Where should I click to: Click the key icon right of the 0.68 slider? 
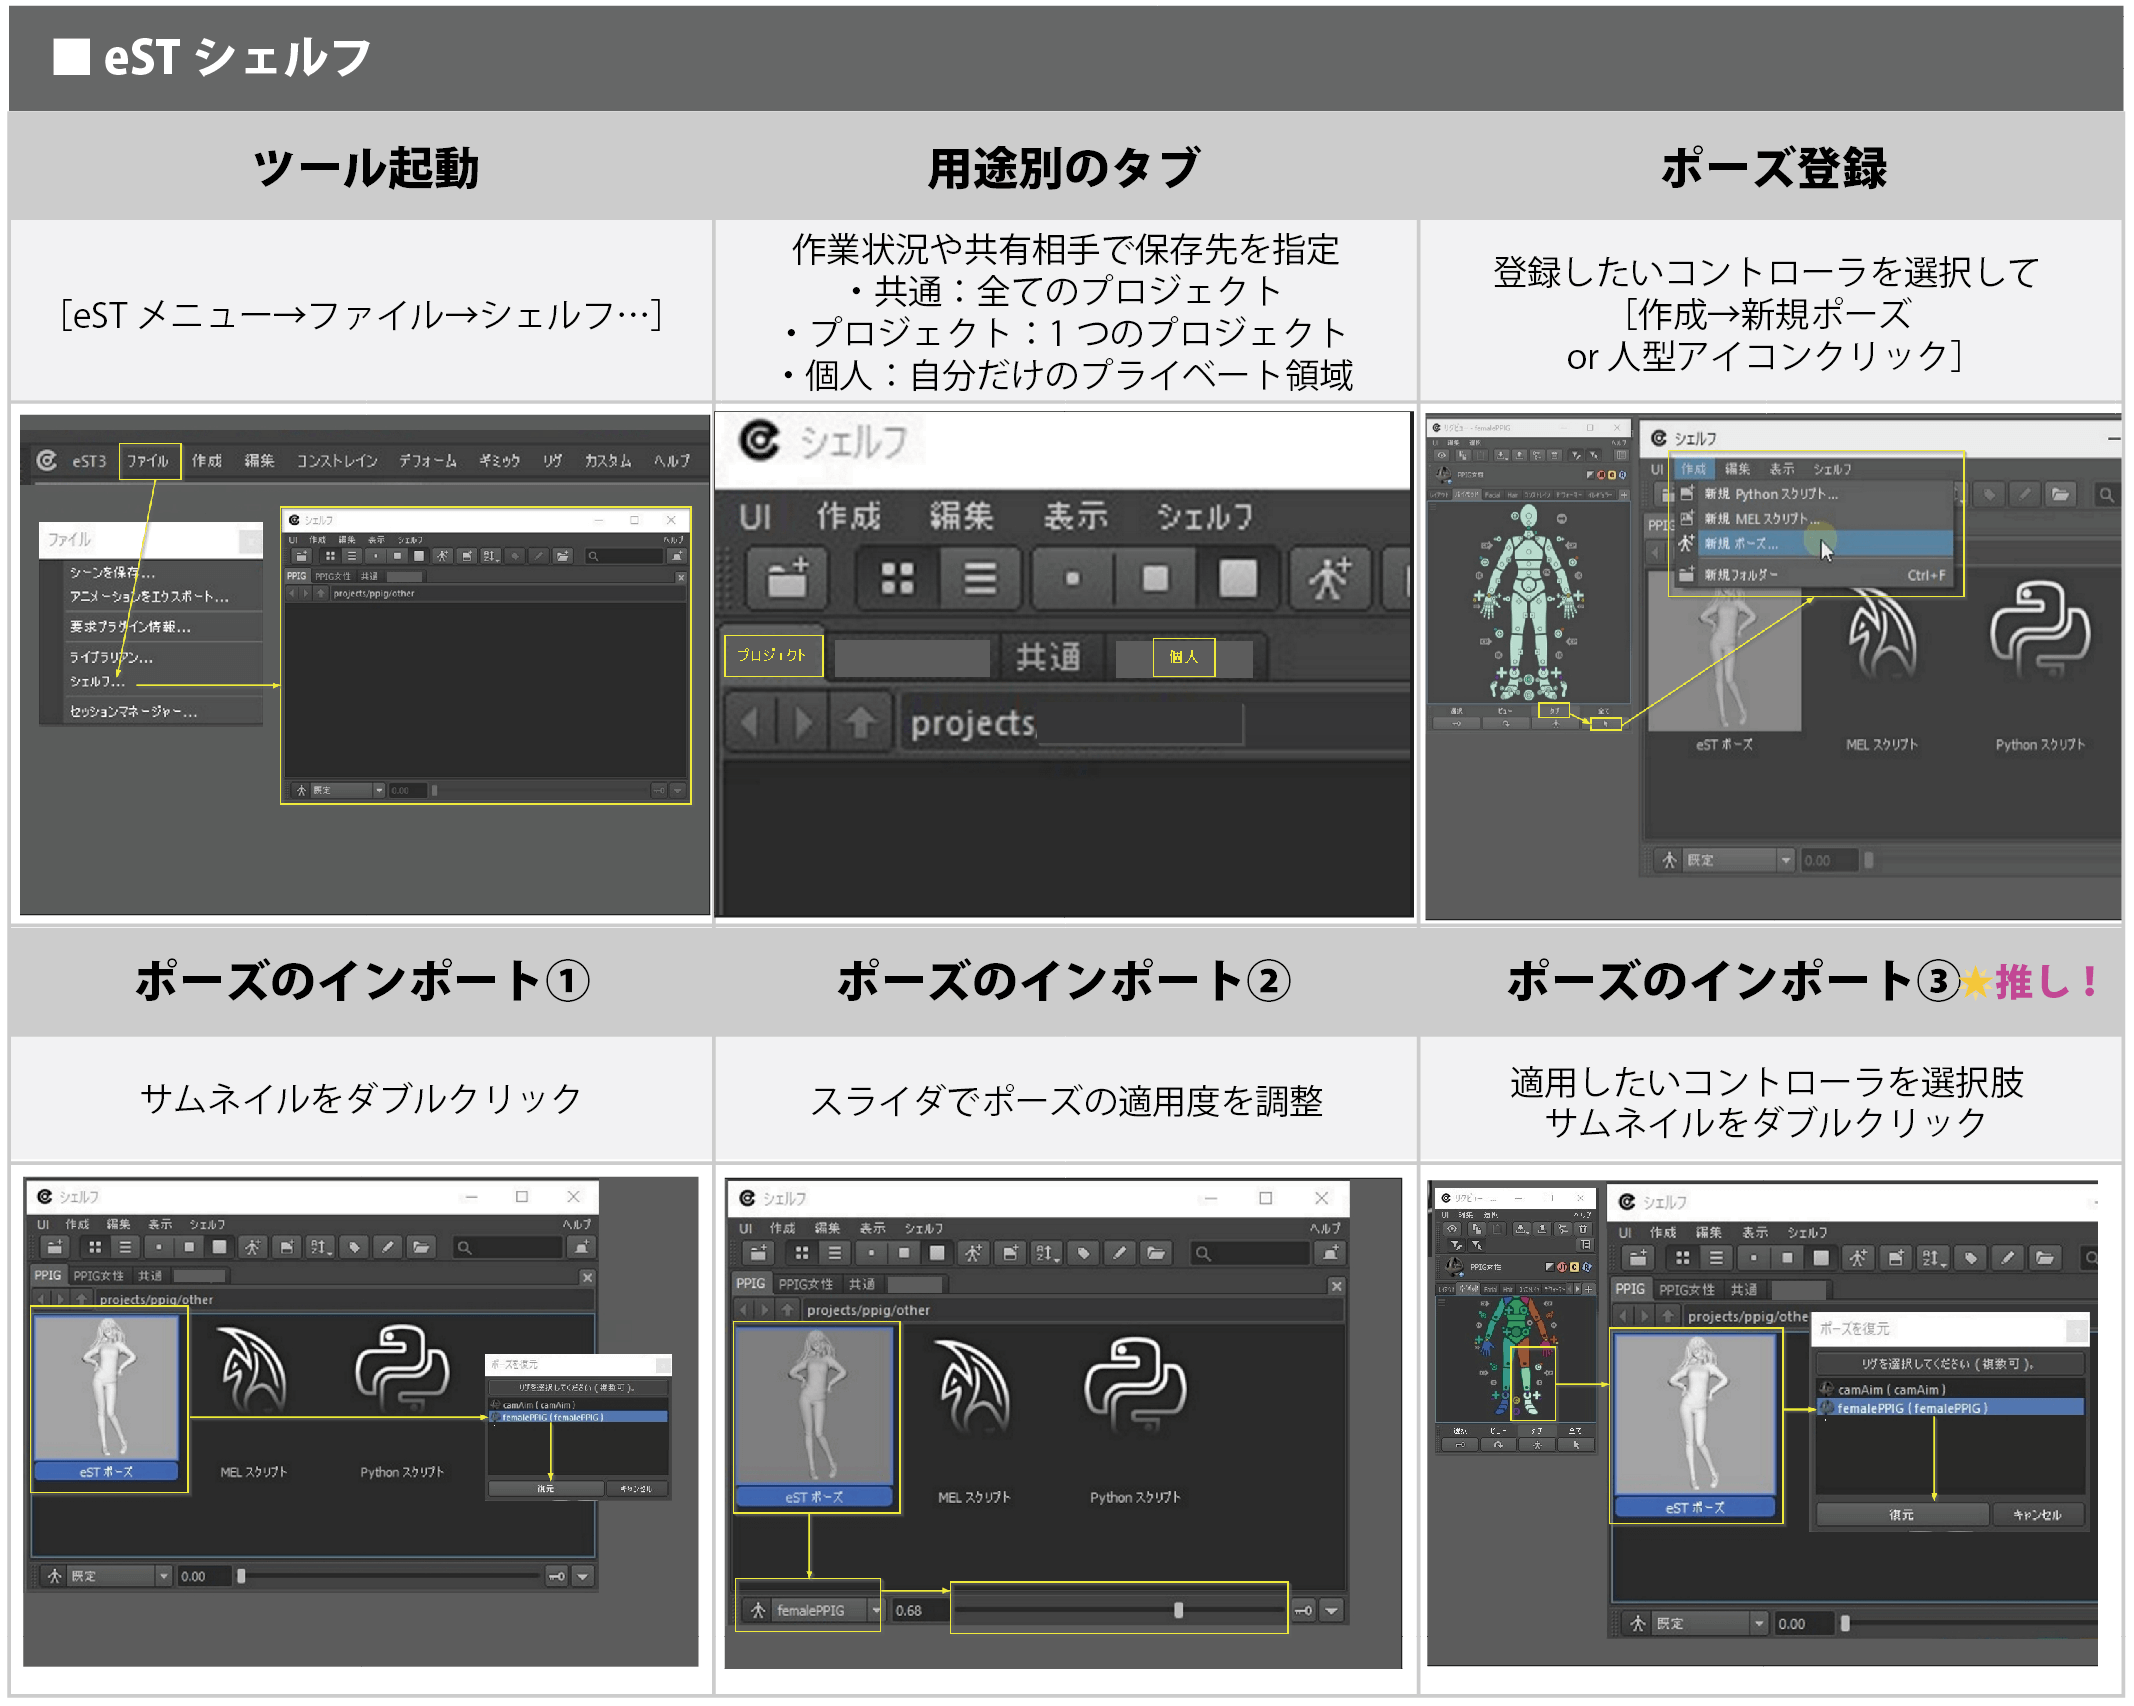pos(1303,1610)
